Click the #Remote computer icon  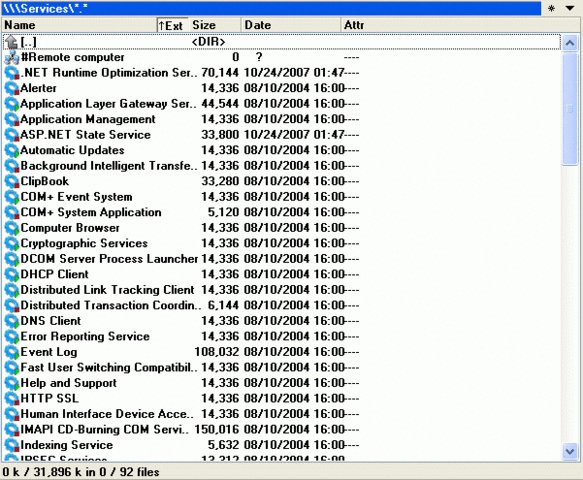[x=12, y=57]
